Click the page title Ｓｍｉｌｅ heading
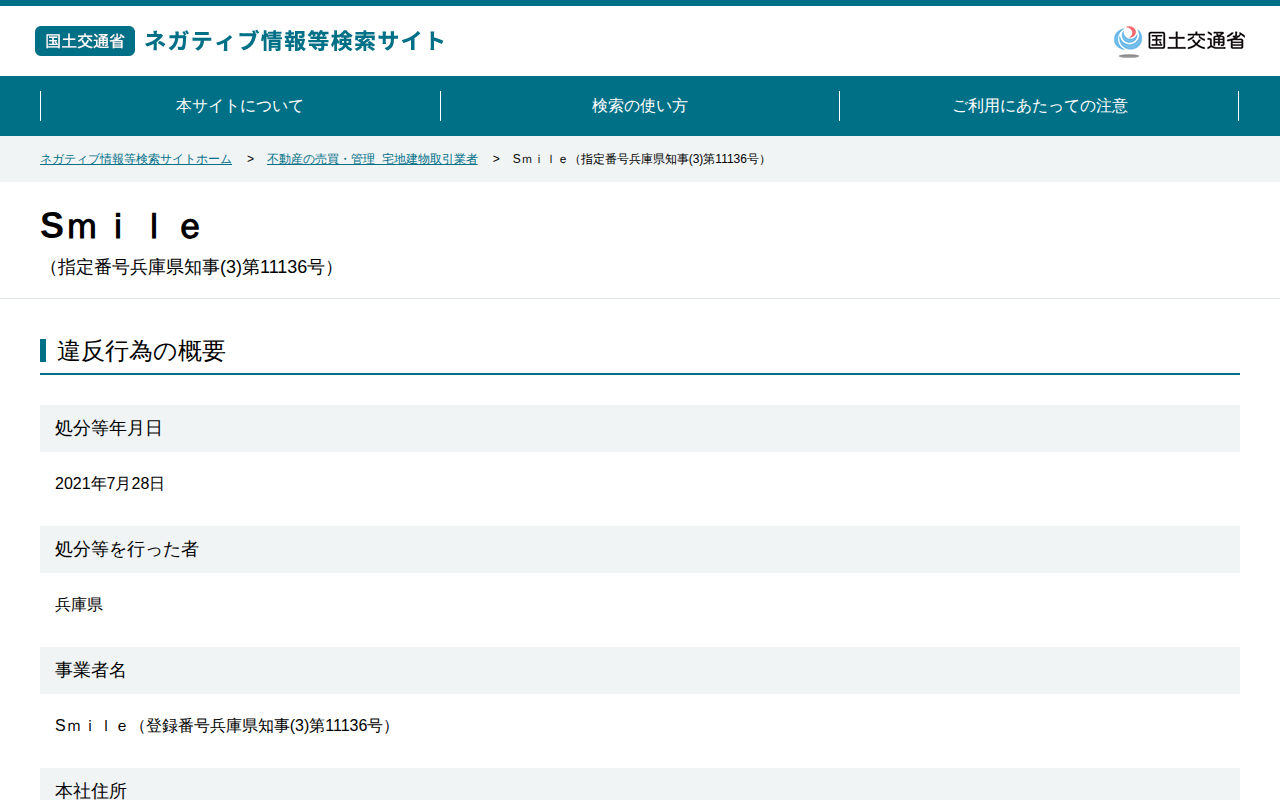The image size is (1280, 800). 121,226
